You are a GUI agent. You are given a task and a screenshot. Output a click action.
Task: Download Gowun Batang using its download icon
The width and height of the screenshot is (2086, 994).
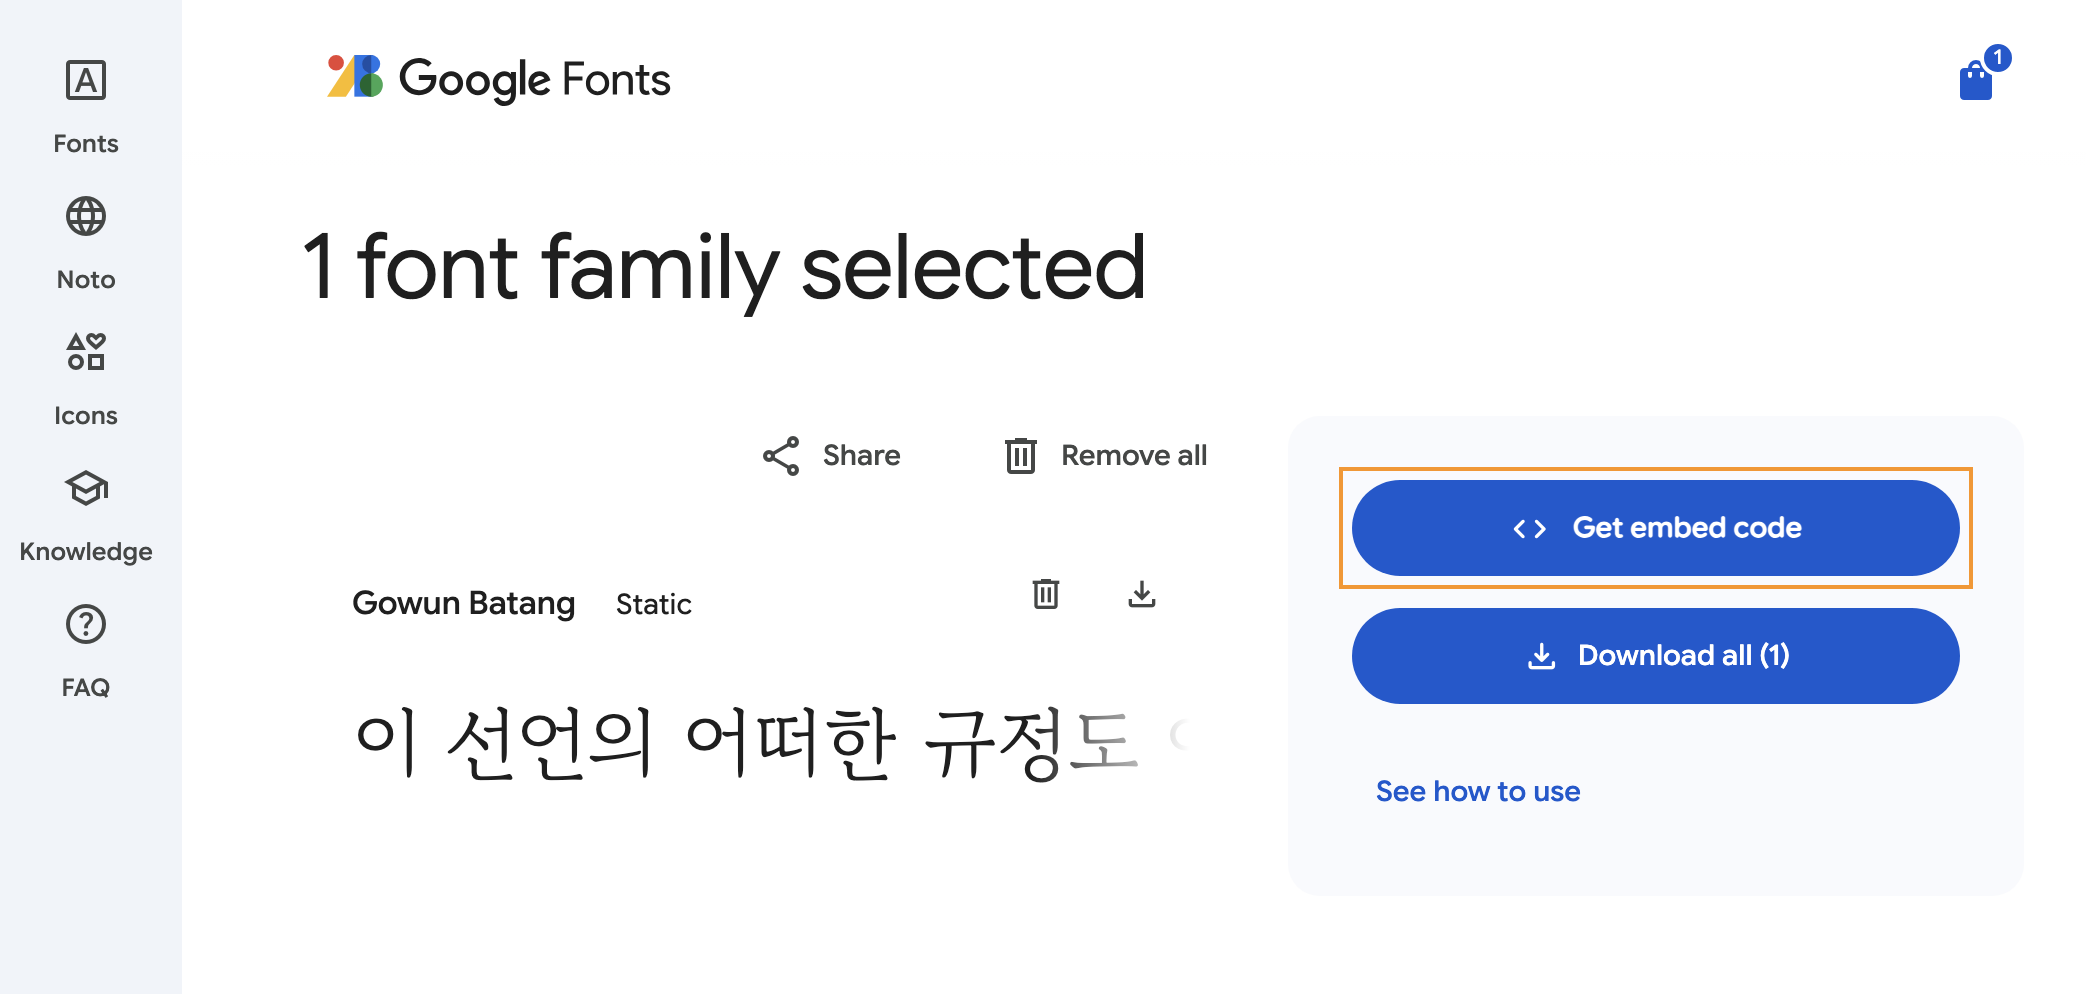pyautogui.click(x=1142, y=594)
